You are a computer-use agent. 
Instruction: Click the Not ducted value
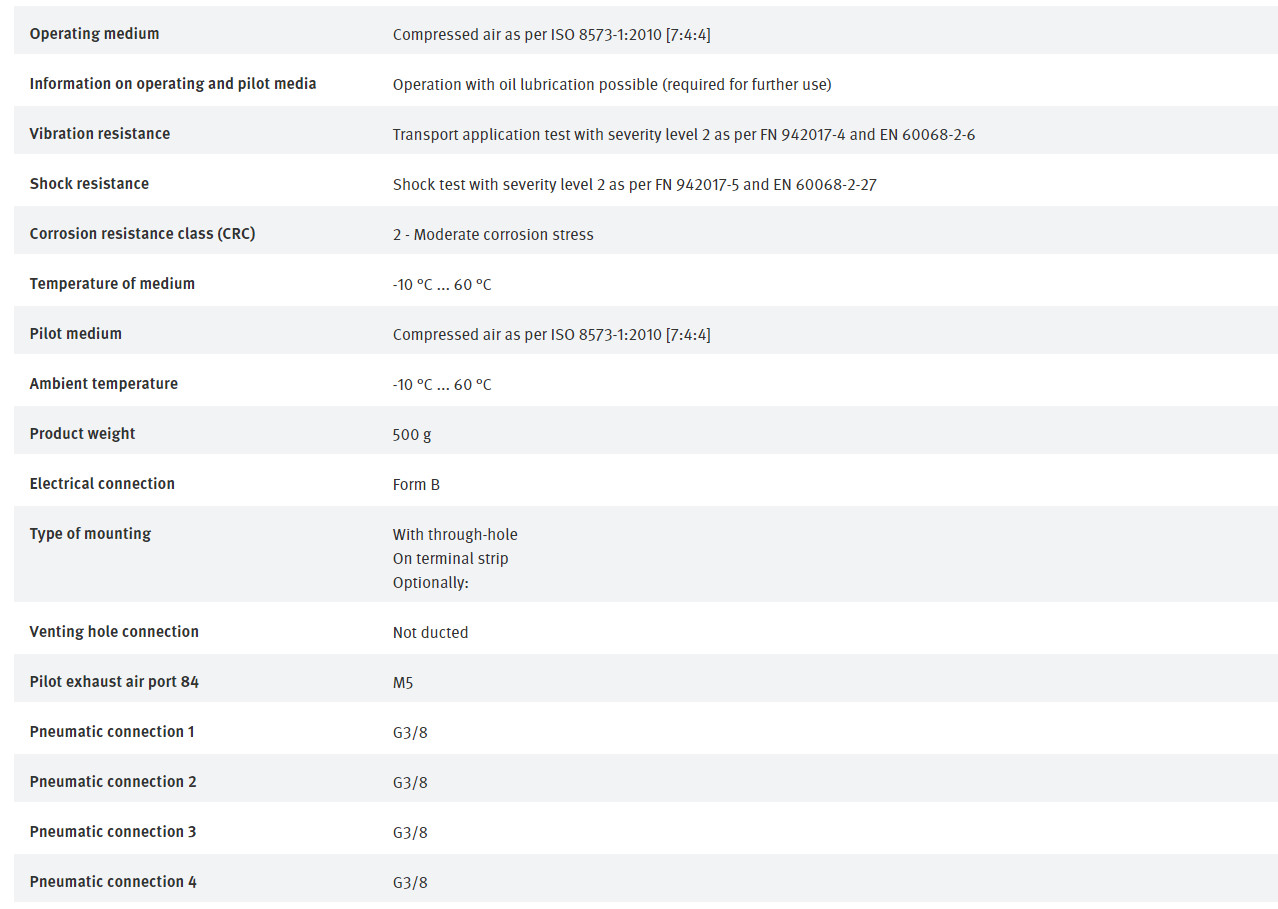point(430,633)
